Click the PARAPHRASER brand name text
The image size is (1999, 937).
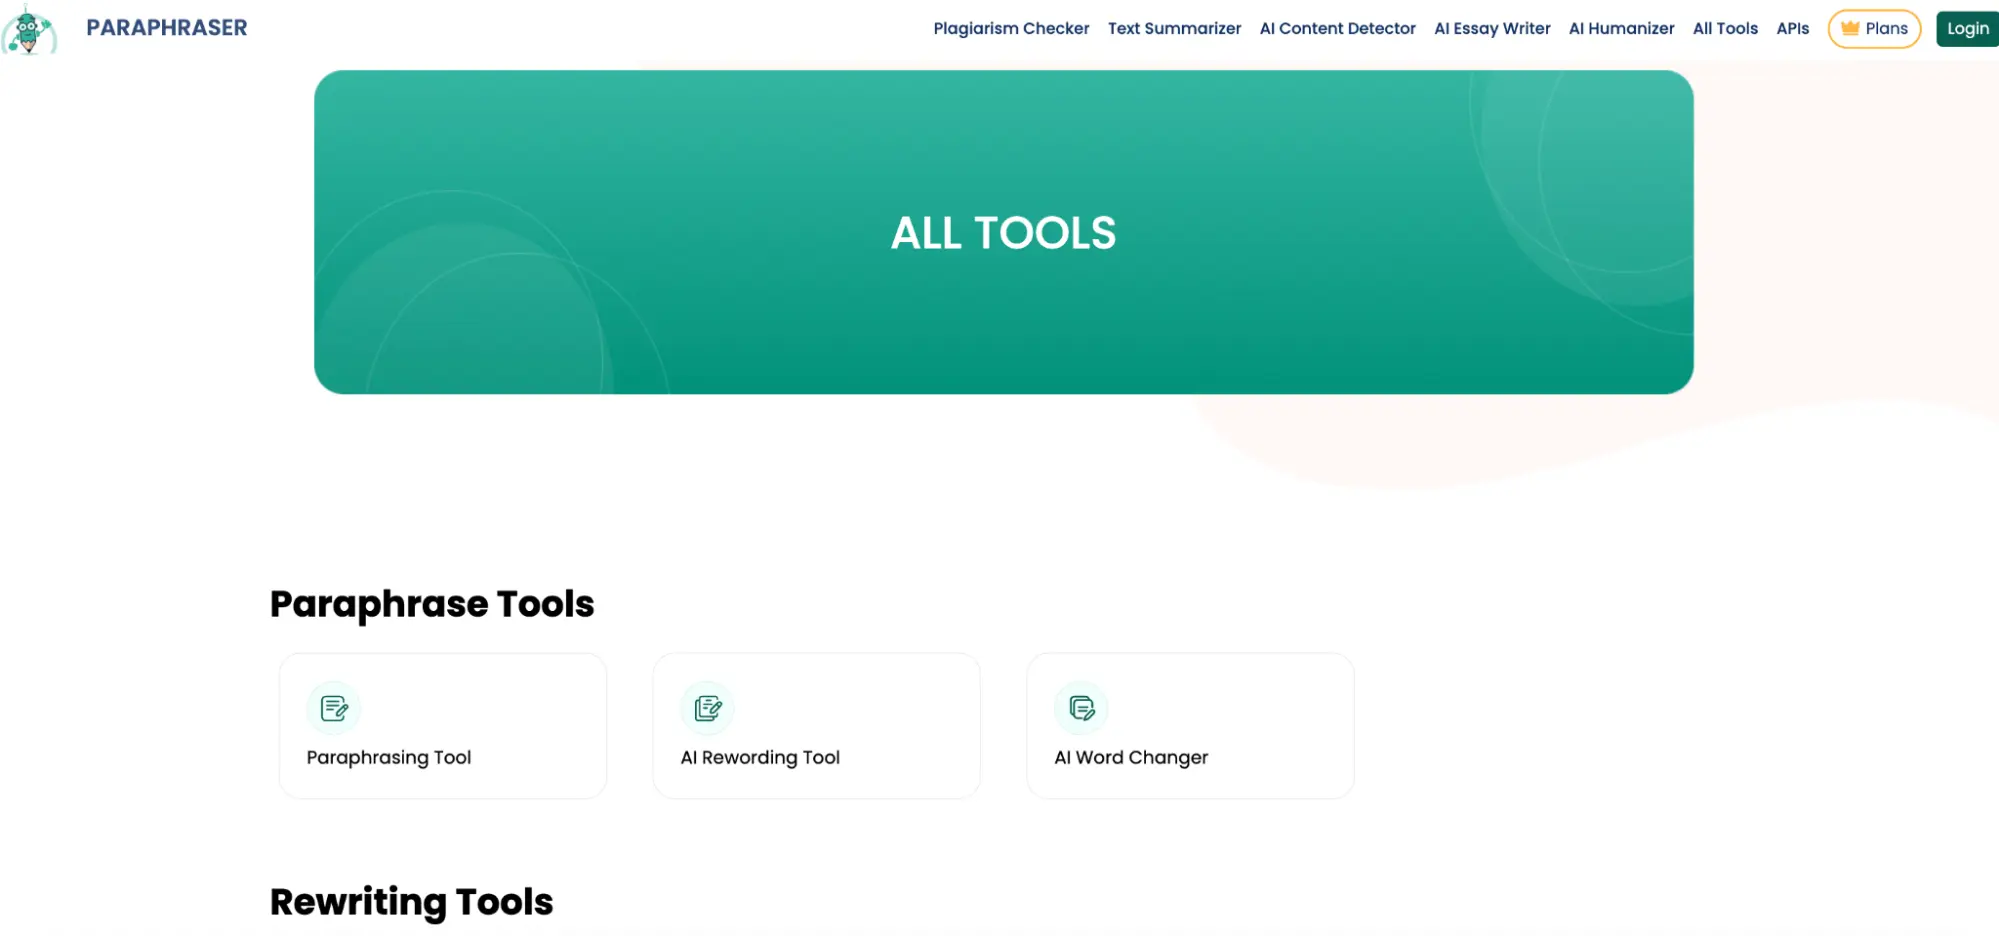click(x=166, y=28)
